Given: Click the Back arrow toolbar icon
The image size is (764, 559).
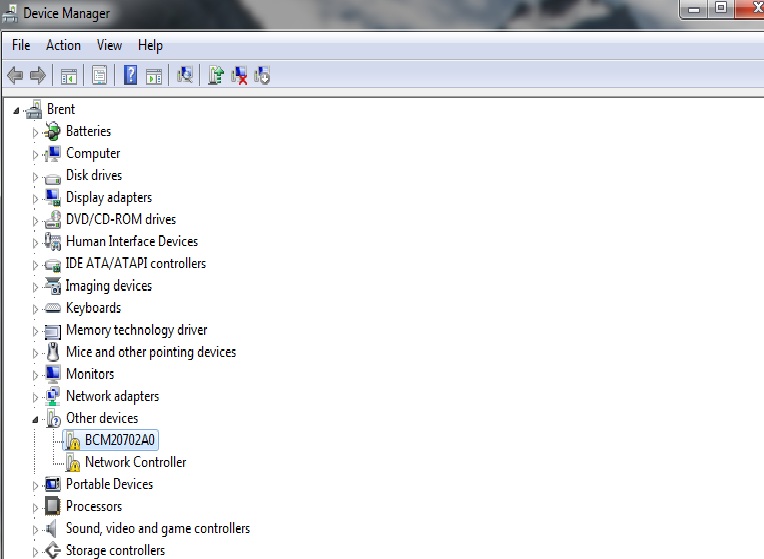Looking at the screenshot, I should tap(16, 76).
